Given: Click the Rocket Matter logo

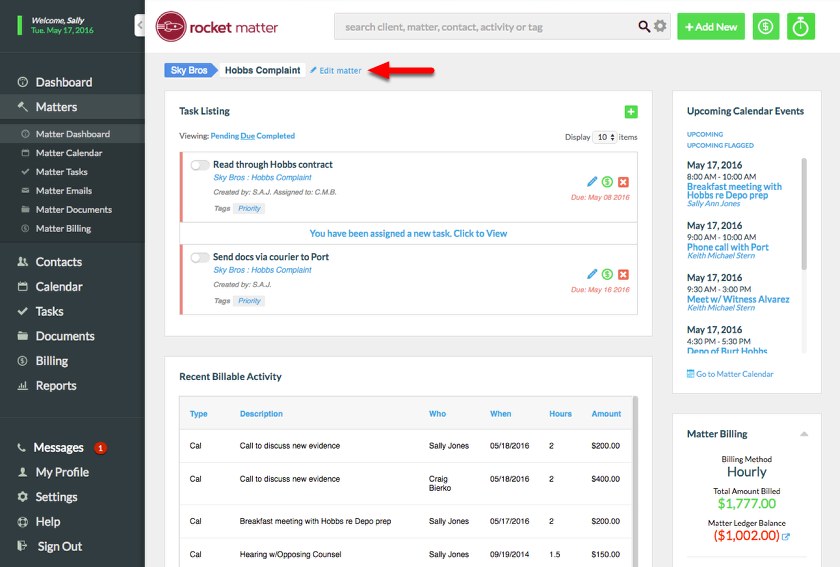Looking at the screenshot, I should (x=216, y=27).
